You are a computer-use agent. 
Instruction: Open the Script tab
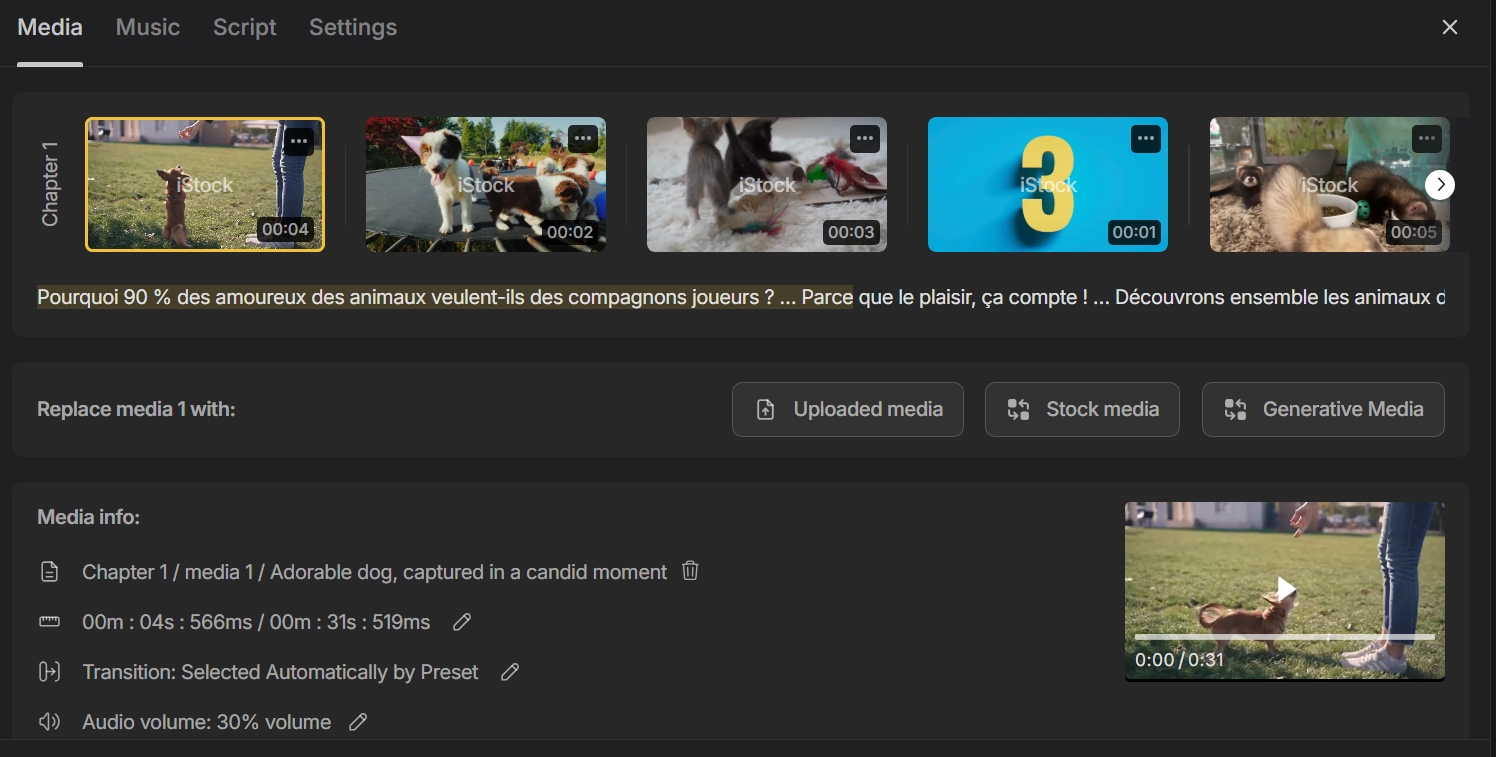[x=245, y=28]
